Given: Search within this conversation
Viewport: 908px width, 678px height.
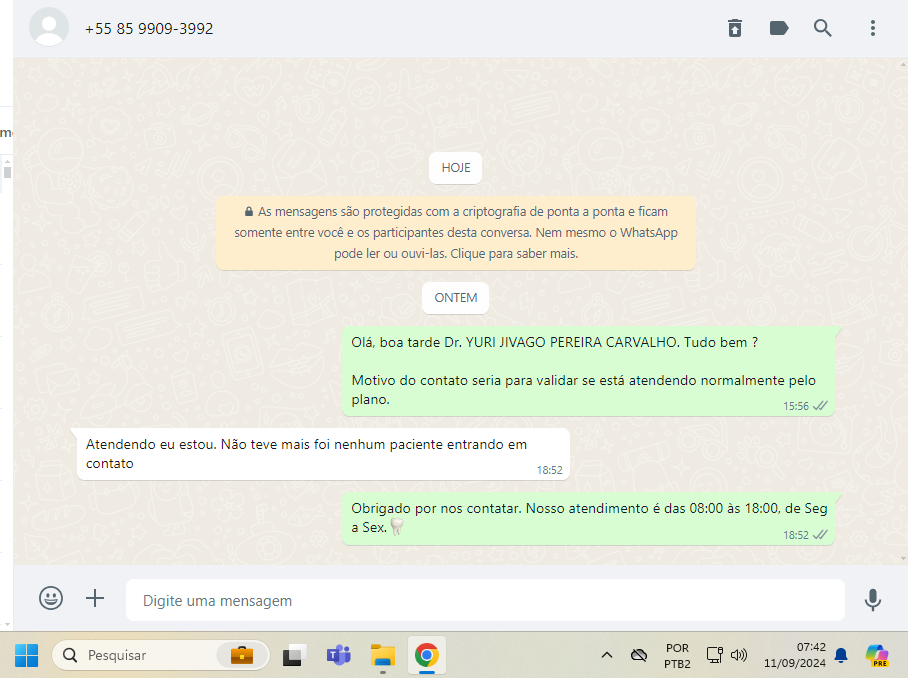Looking at the screenshot, I should point(822,28).
